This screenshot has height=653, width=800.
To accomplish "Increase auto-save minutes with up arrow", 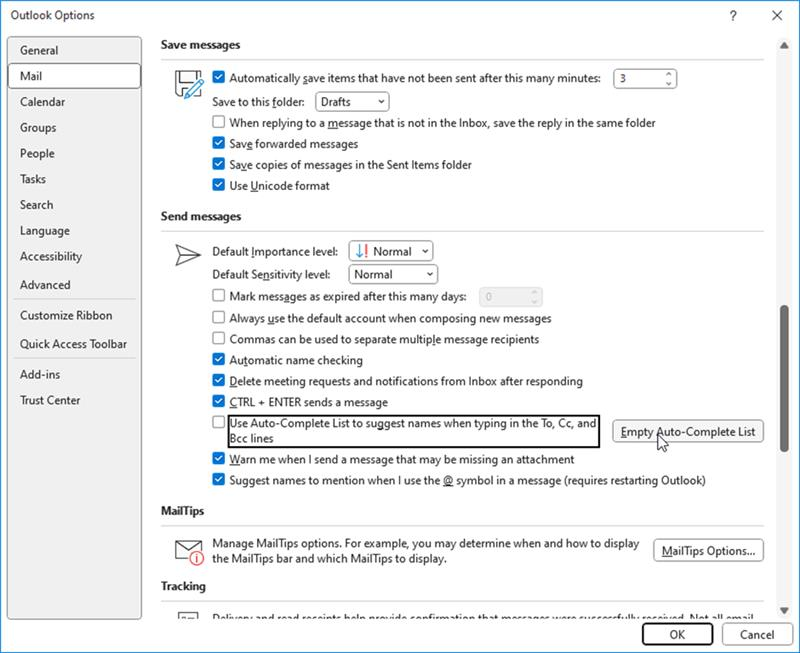I will 668,74.
